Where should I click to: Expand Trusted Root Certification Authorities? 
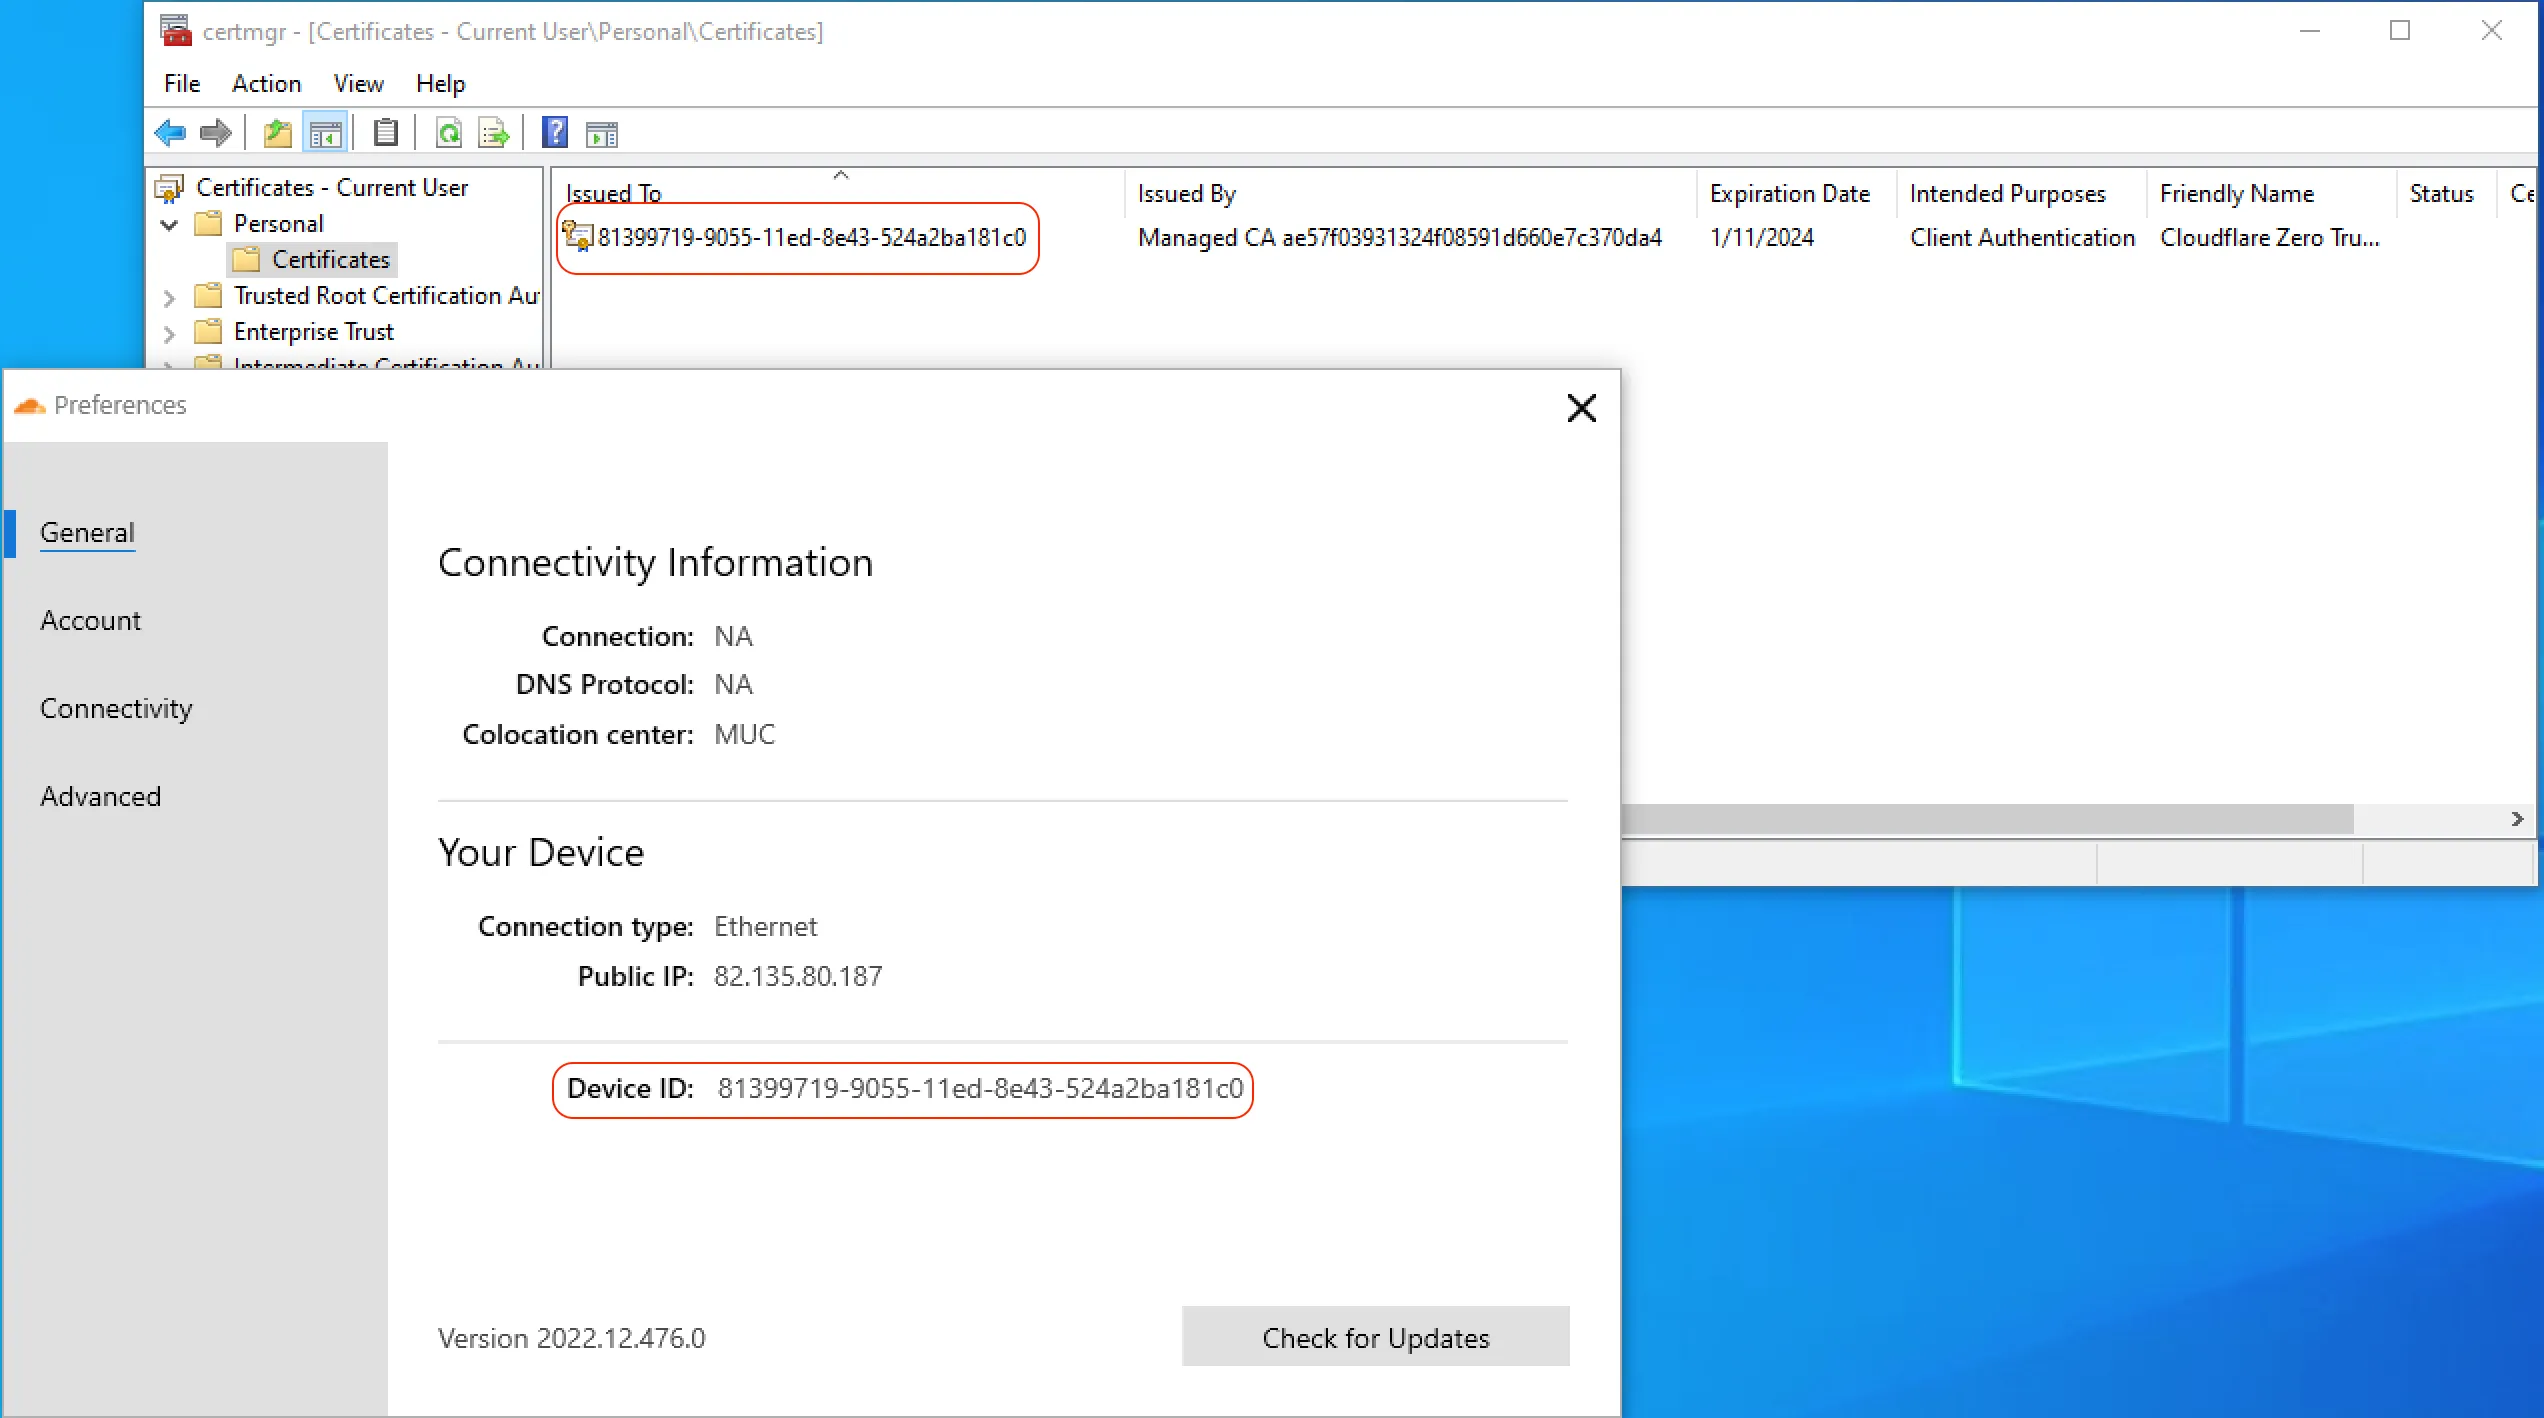pos(168,296)
